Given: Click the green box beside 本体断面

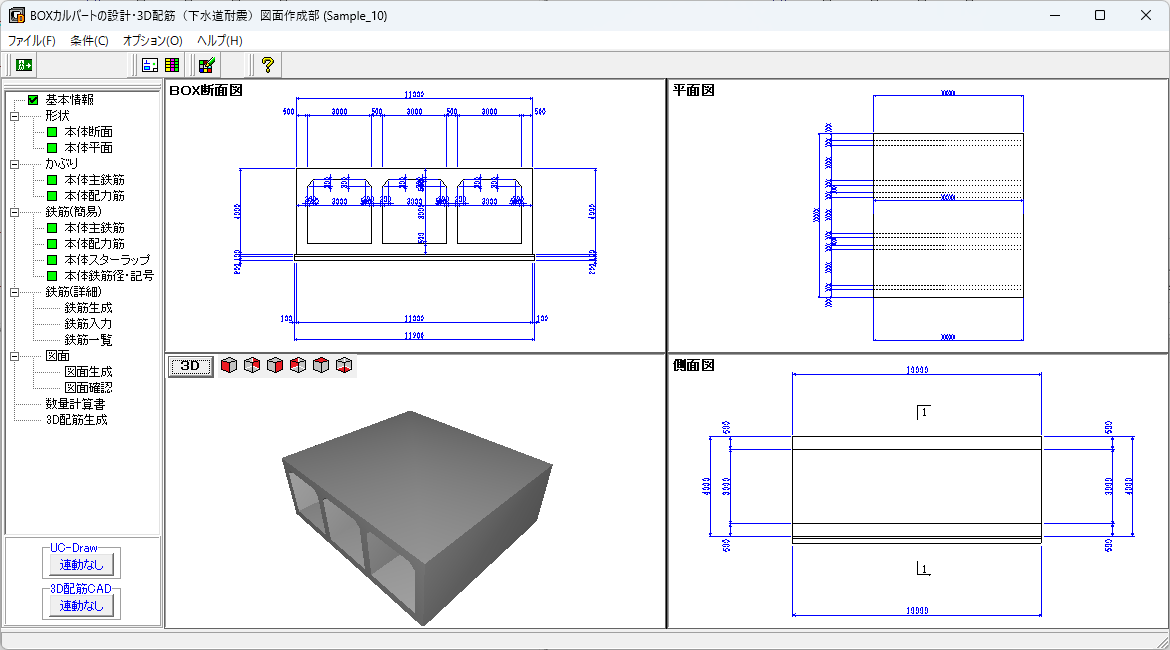Looking at the screenshot, I should pyautogui.click(x=52, y=132).
